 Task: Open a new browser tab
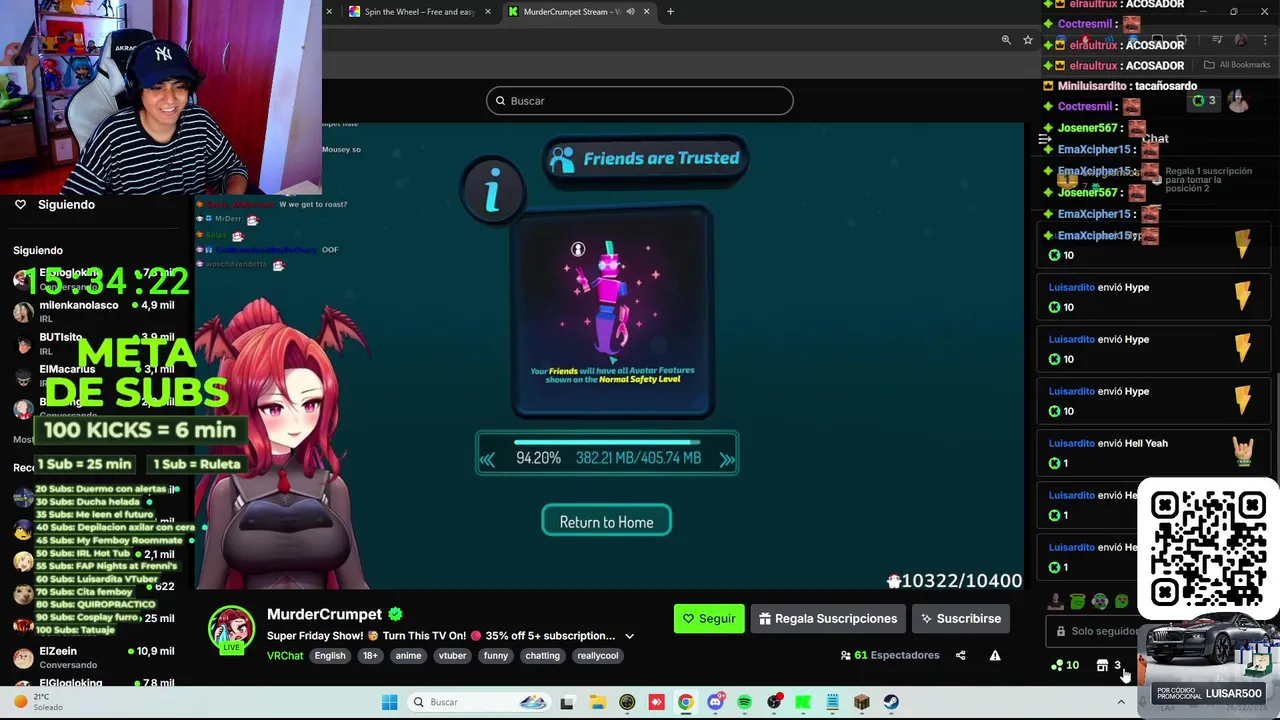[x=670, y=12]
